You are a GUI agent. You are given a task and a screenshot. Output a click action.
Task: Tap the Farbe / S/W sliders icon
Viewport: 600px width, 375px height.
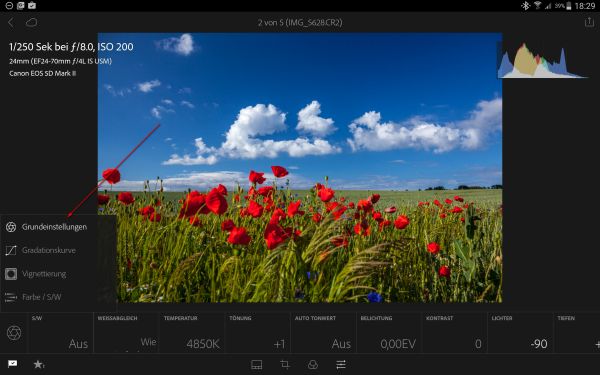click(x=11, y=297)
